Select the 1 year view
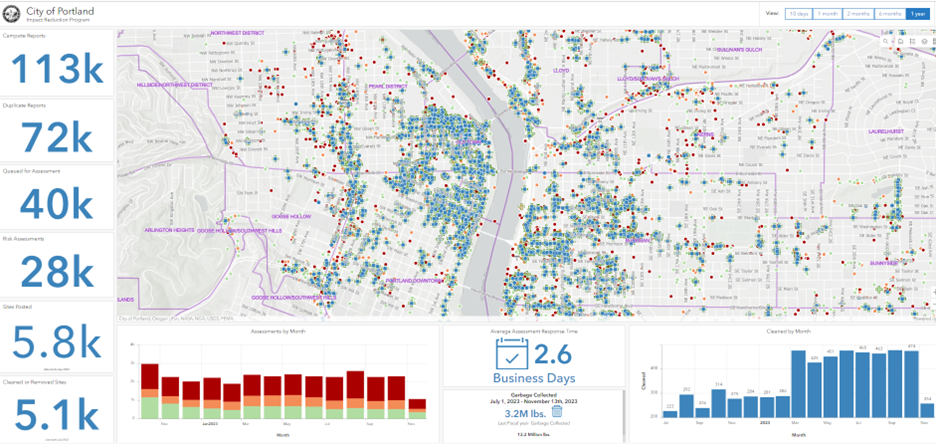Viewport: 936px width, 444px height. coord(917,14)
